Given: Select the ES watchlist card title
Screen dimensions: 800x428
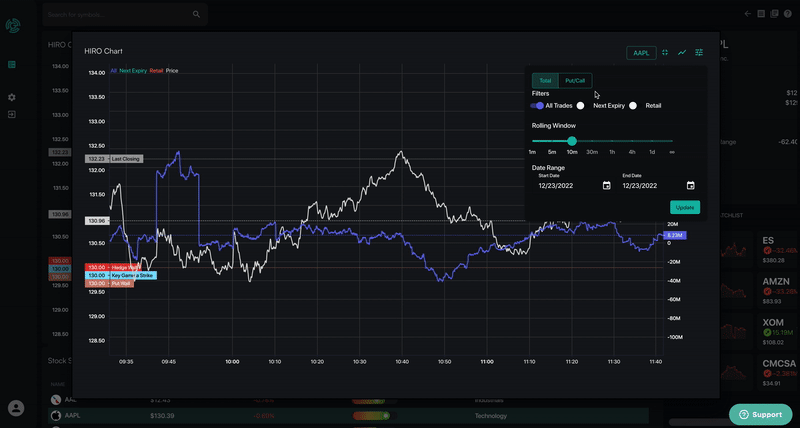Looking at the screenshot, I should point(768,240).
